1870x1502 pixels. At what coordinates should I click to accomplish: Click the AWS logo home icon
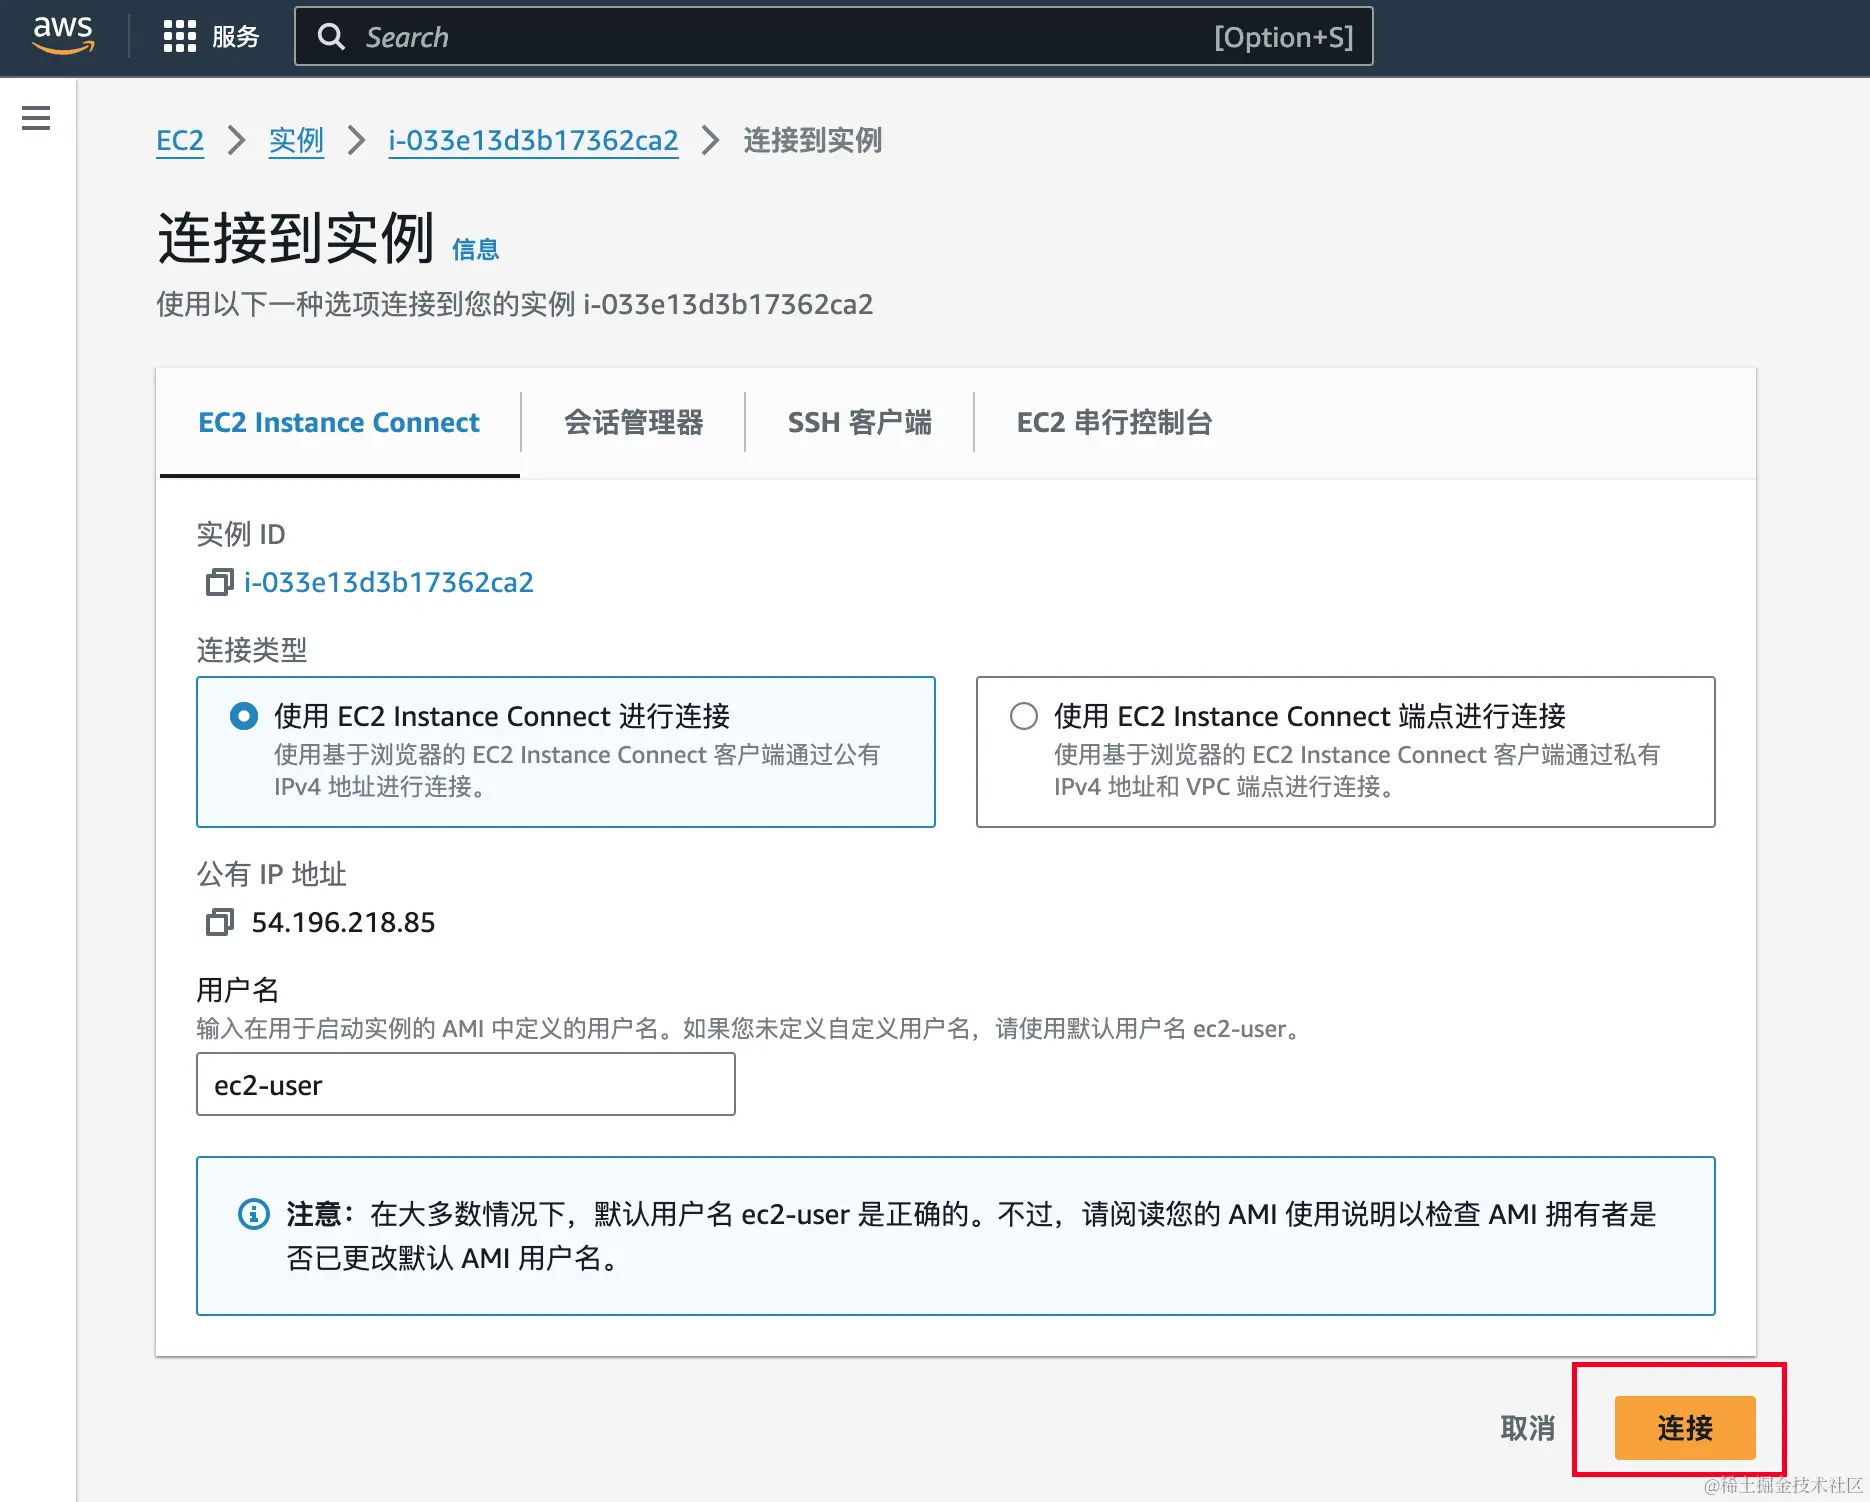point(63,36)
